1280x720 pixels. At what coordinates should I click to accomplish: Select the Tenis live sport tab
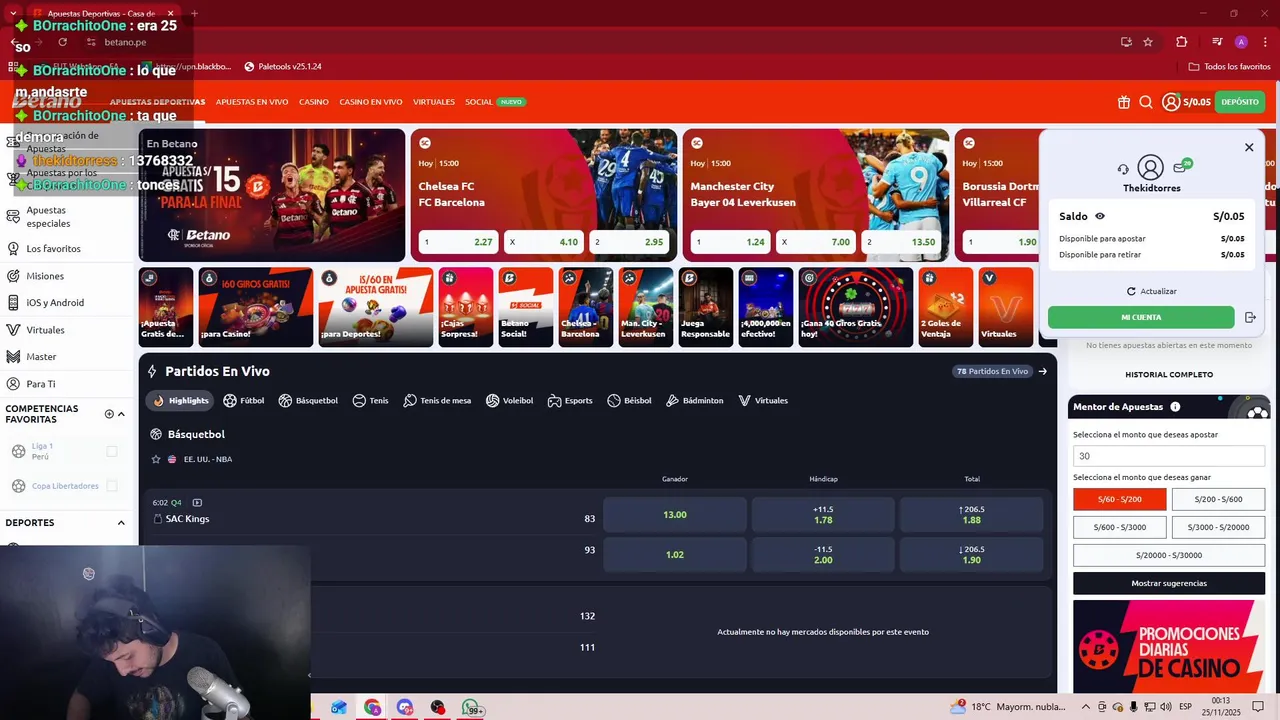click(x=370, y=400)
